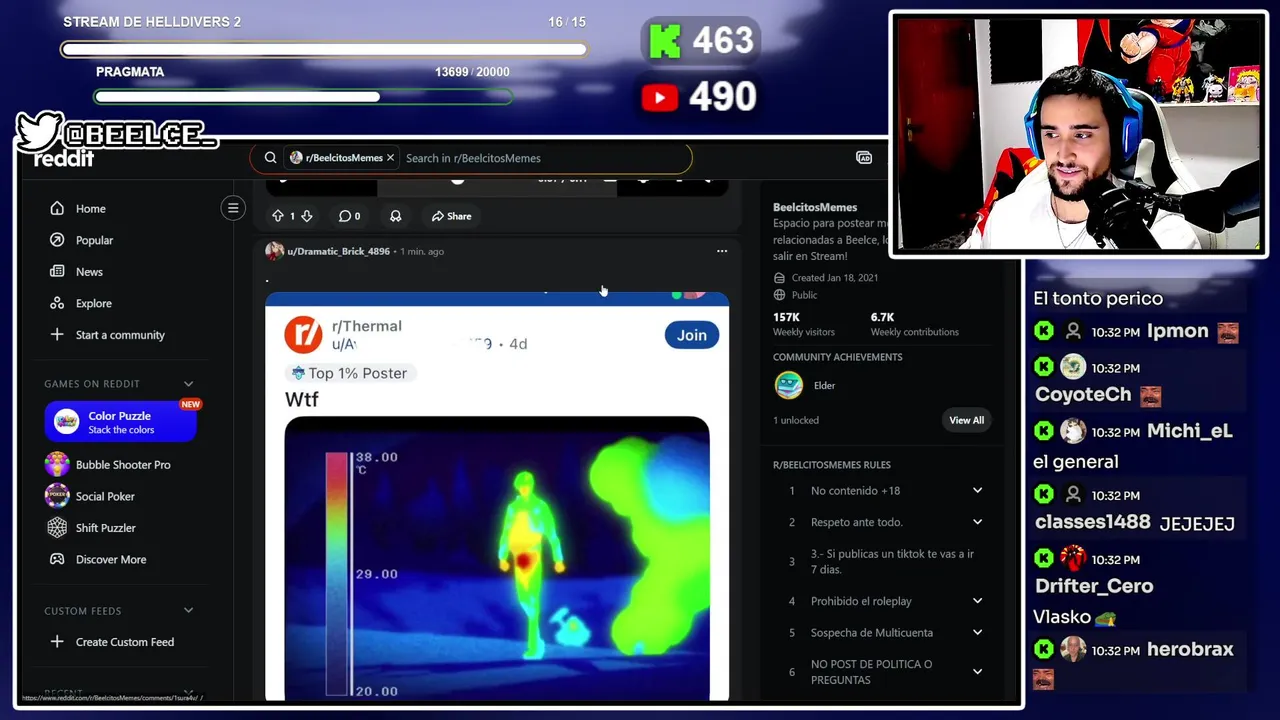Click the r/Thermal community icon
Screen dimensions: 1280x720
(303, 335)
